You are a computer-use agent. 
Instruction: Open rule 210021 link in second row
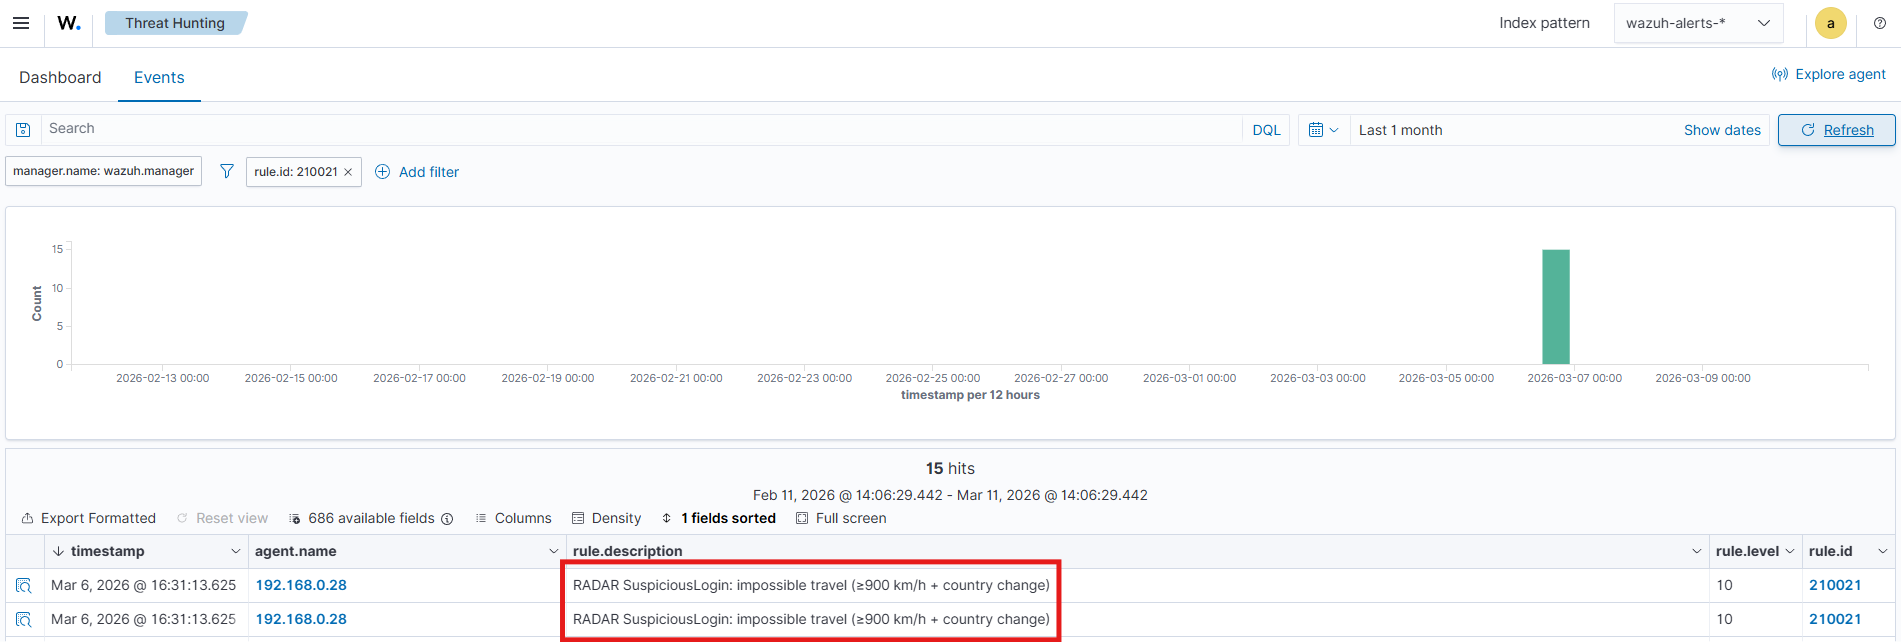[1835, 619]
